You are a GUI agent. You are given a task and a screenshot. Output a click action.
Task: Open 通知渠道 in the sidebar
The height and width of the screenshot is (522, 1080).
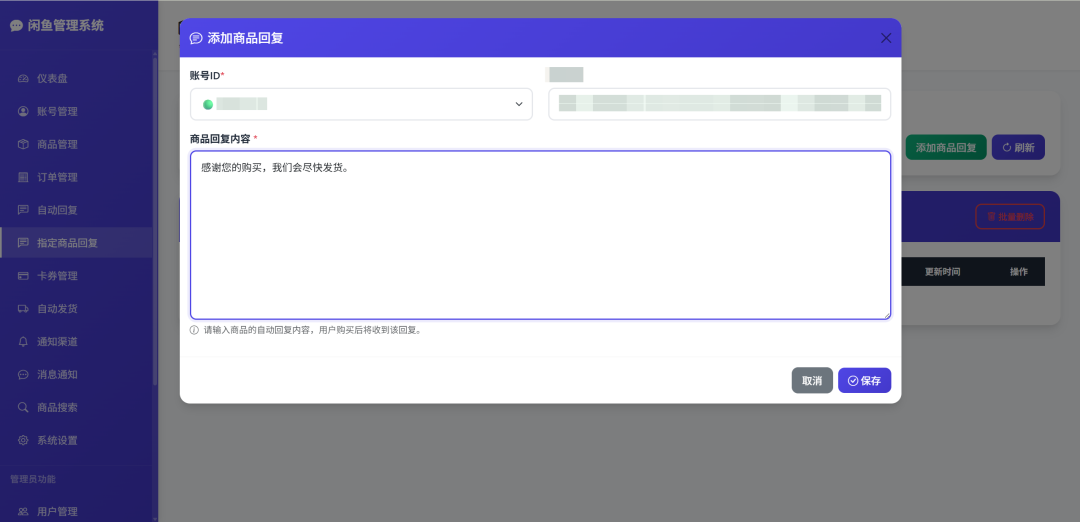click(76, 342)
